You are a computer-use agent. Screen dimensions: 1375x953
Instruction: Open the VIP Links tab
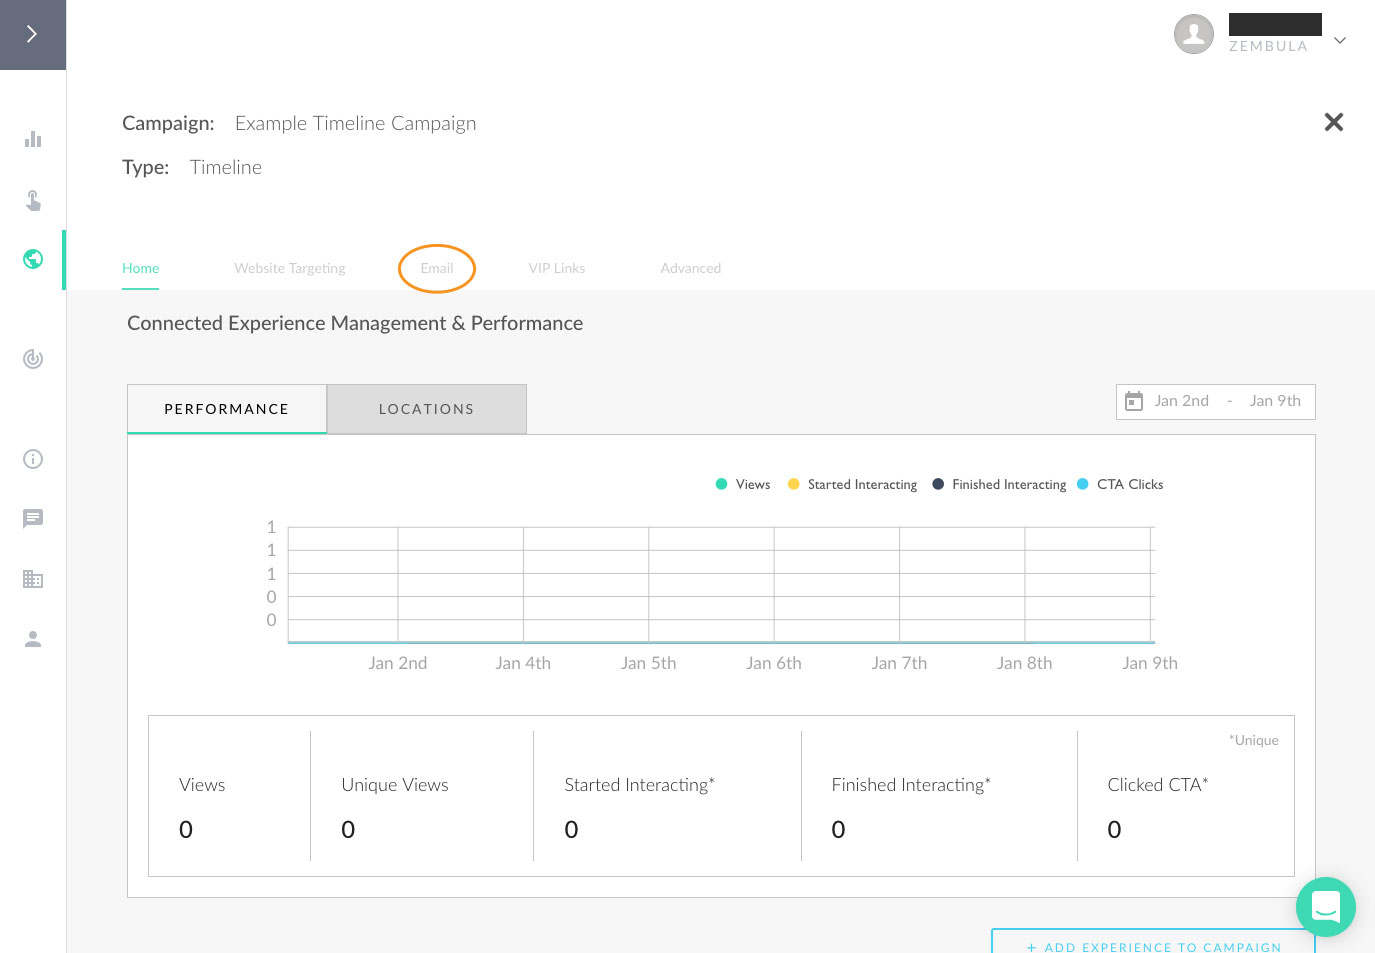[x=557, y=268]
